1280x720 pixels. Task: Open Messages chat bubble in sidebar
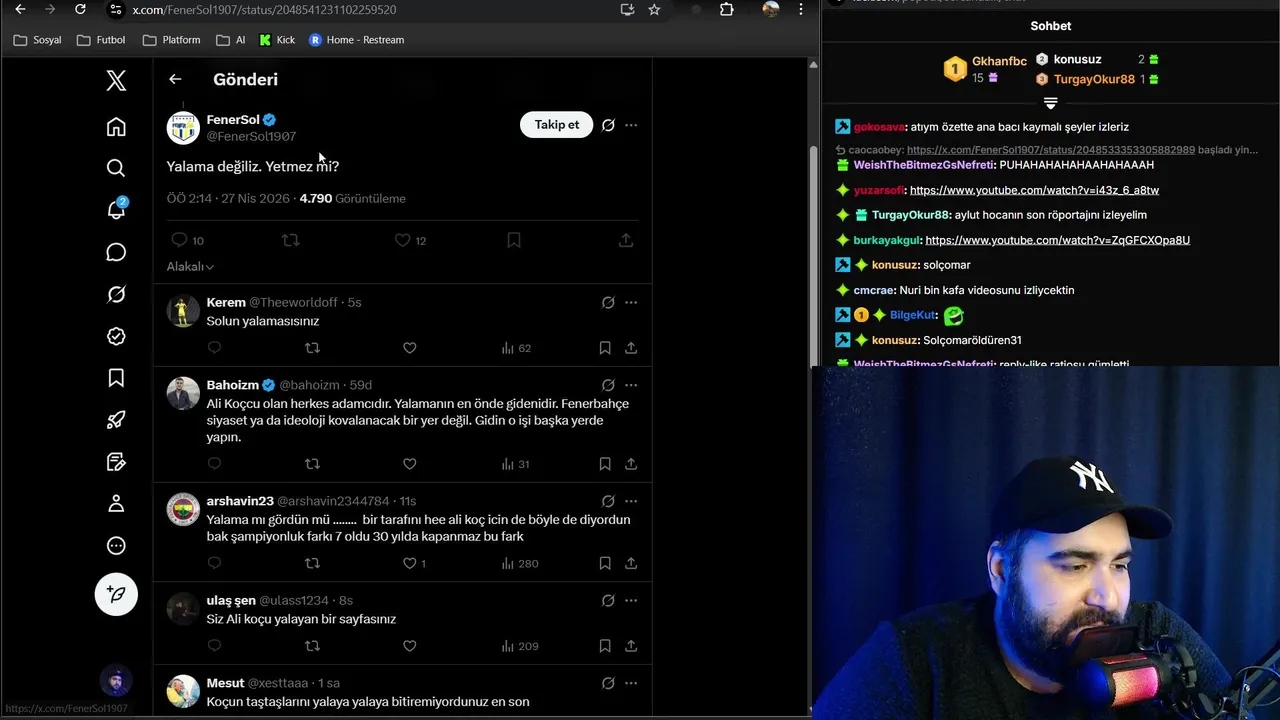116,252
